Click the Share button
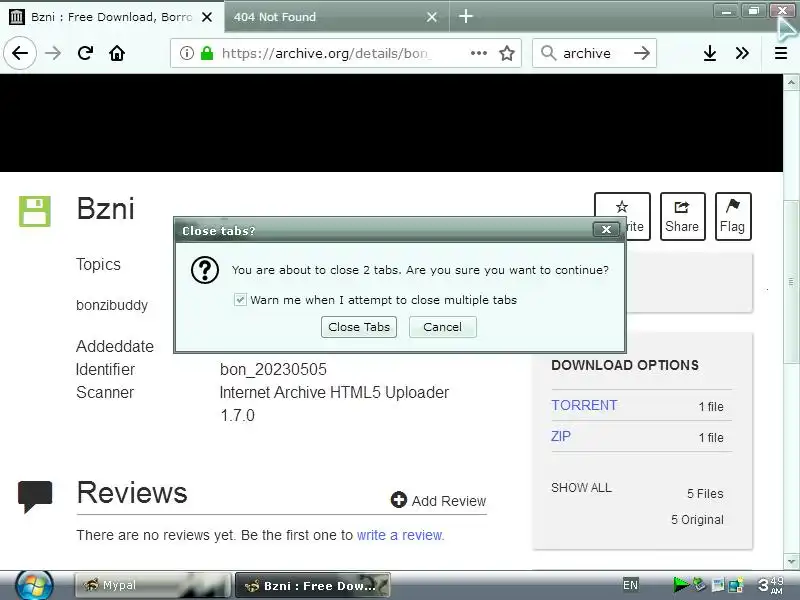 point(682,216)
